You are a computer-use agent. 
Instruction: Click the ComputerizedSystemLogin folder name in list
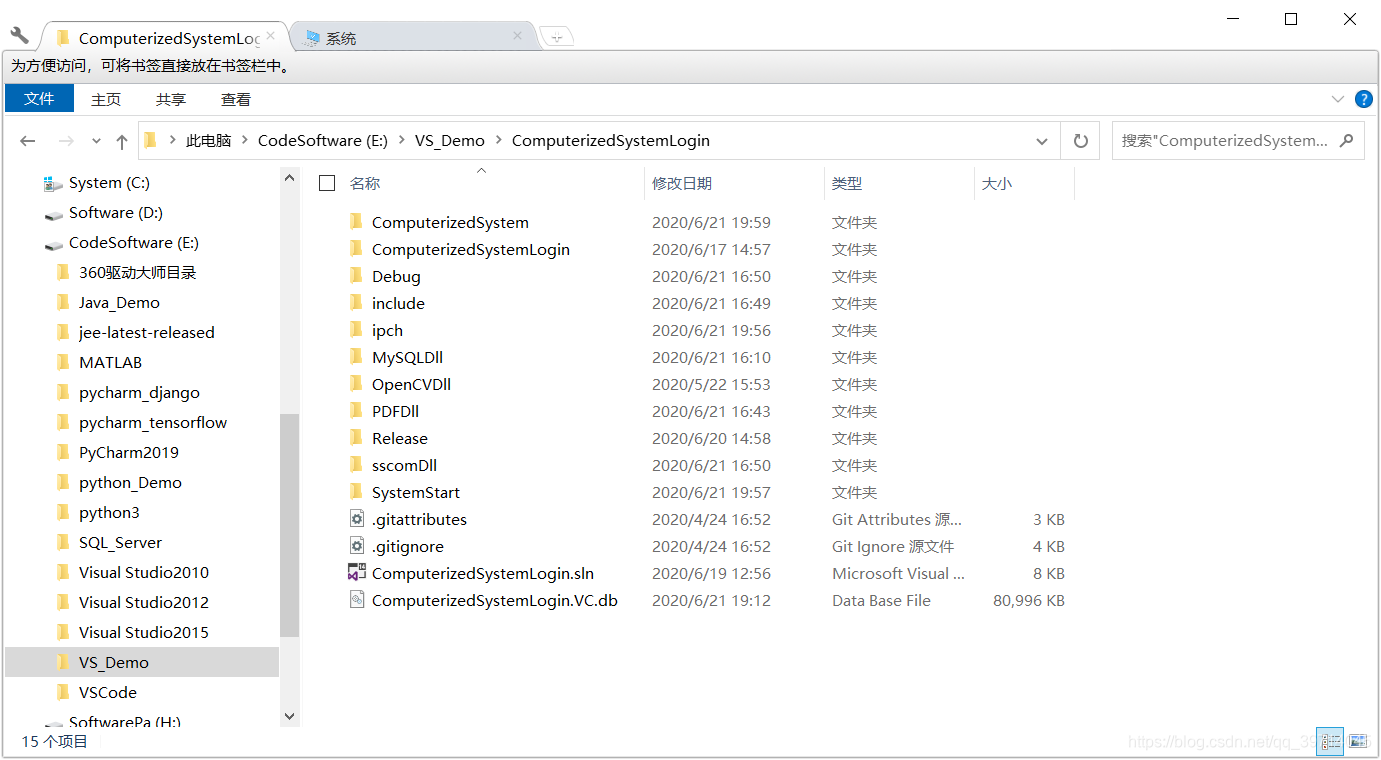(471, 250)
